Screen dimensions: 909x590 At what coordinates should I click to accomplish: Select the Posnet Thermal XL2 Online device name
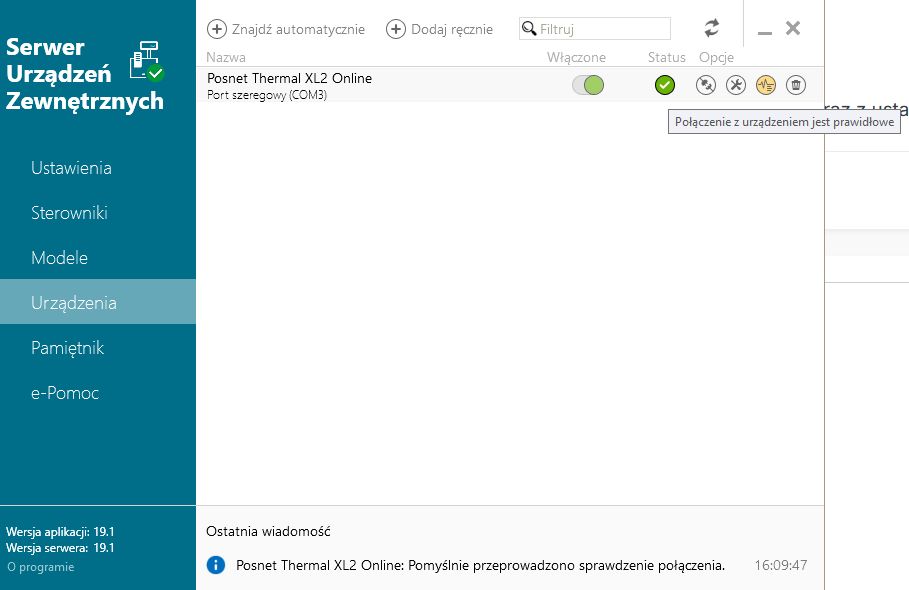(x=289, y=78)
